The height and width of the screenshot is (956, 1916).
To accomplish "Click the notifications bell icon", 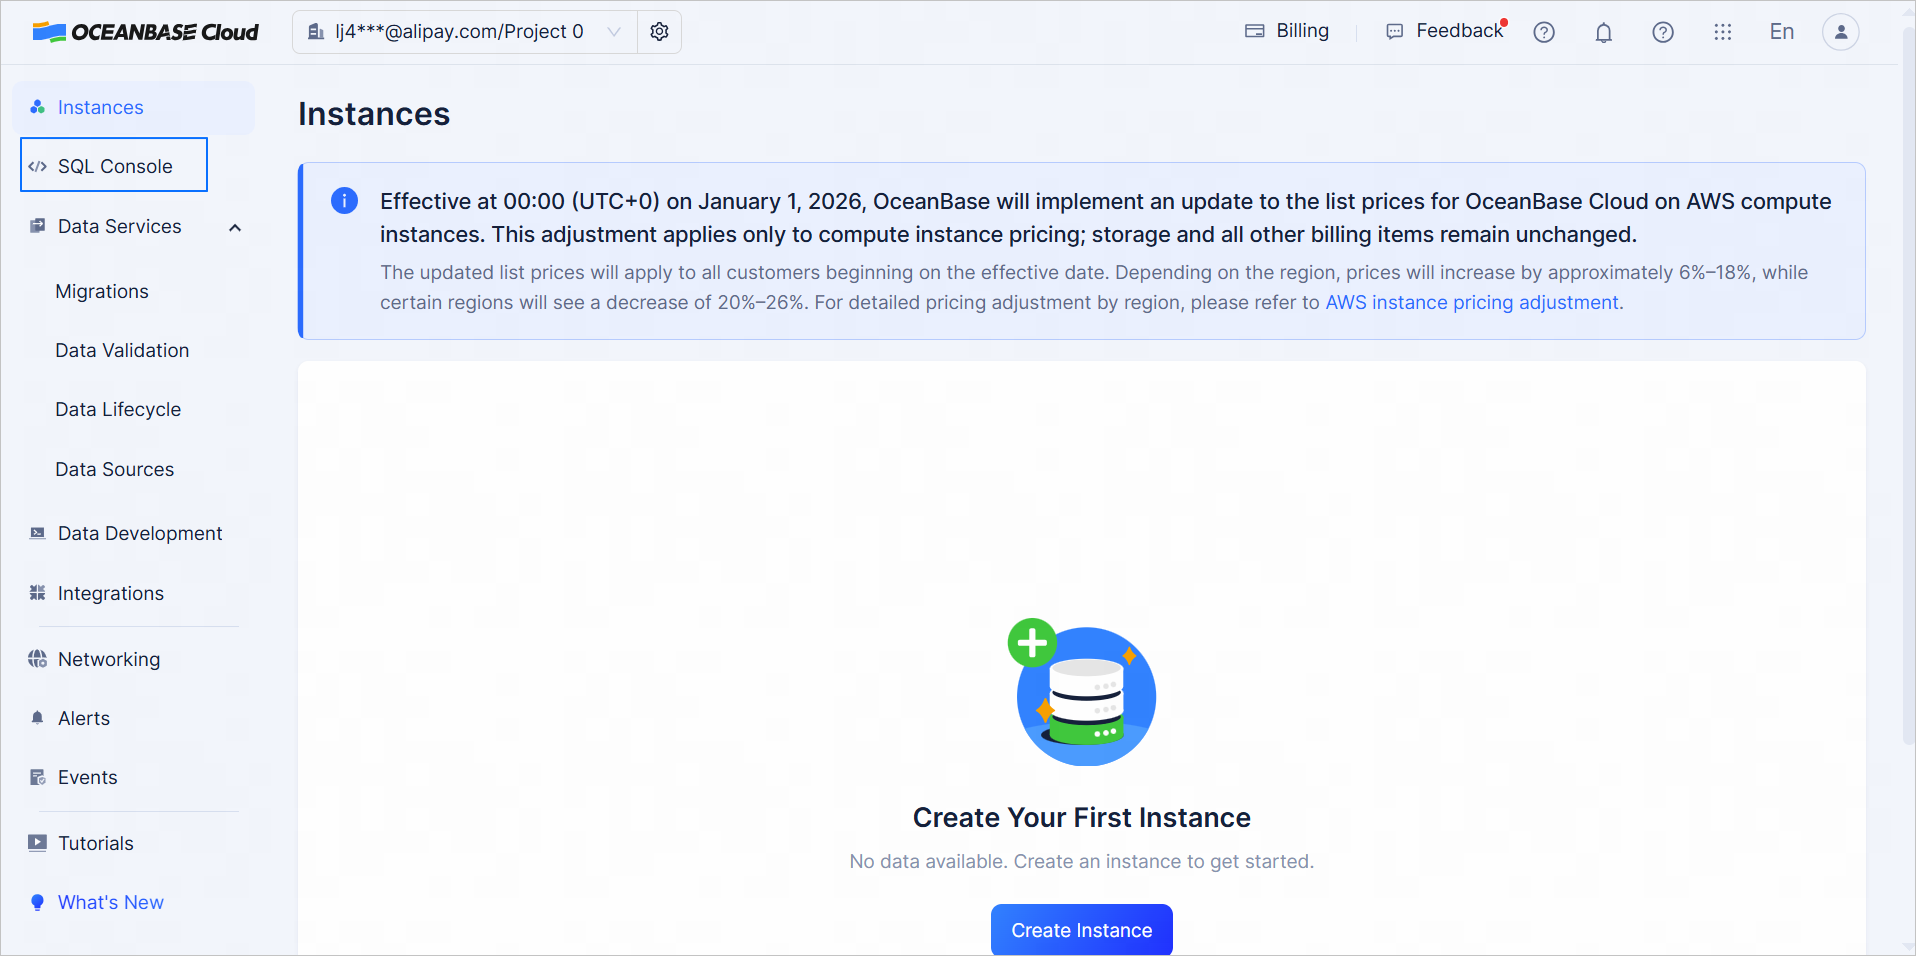I will [x=1603, y=32].
